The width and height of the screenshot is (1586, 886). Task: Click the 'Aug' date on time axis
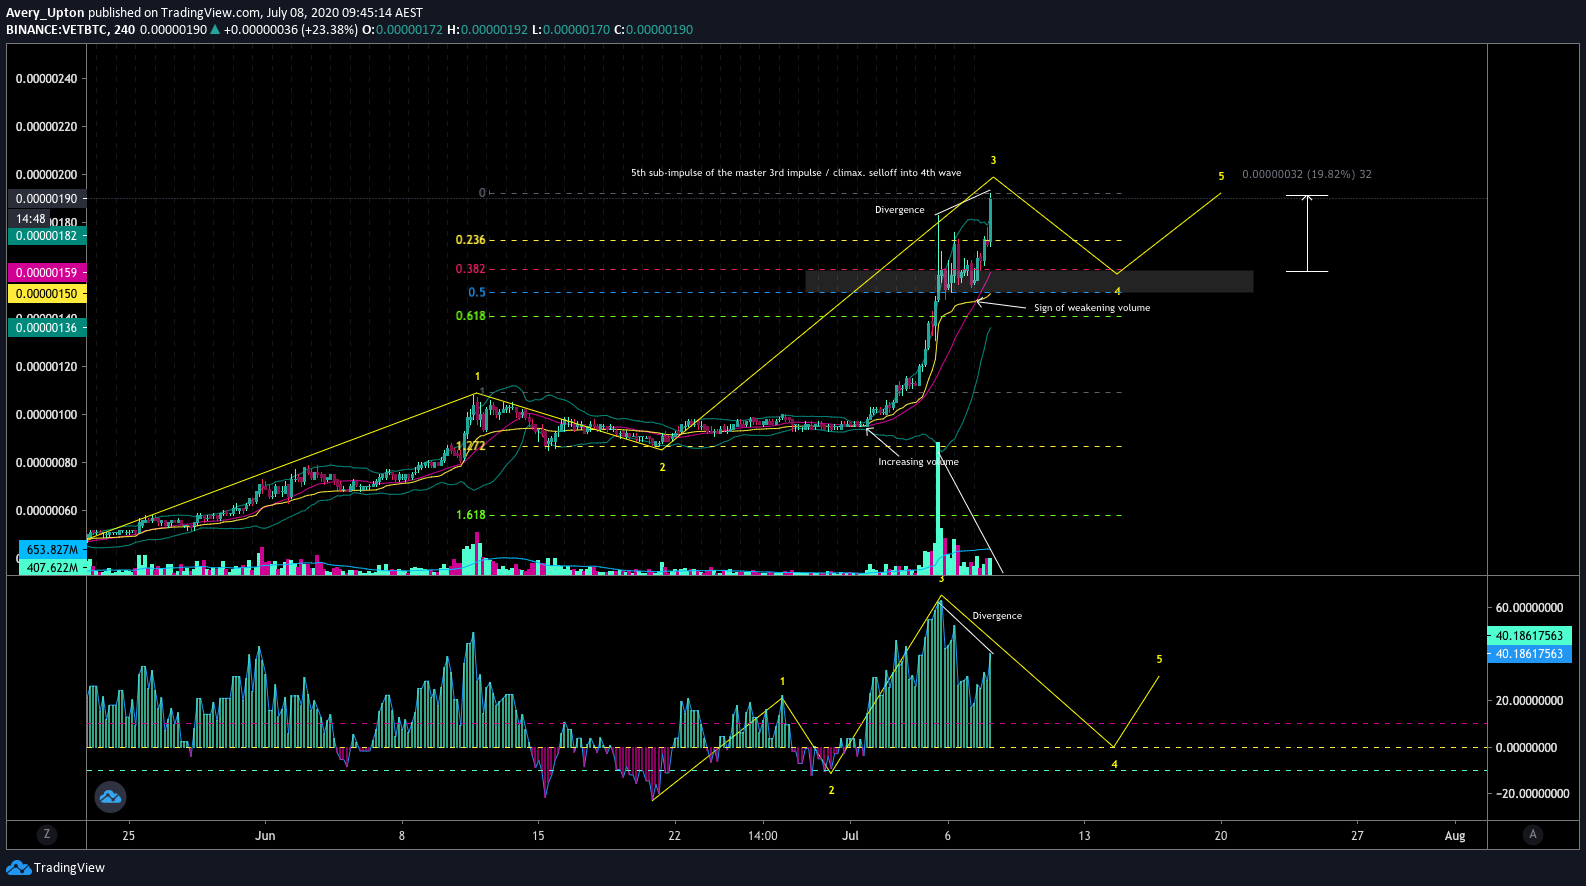(1455, 836)
